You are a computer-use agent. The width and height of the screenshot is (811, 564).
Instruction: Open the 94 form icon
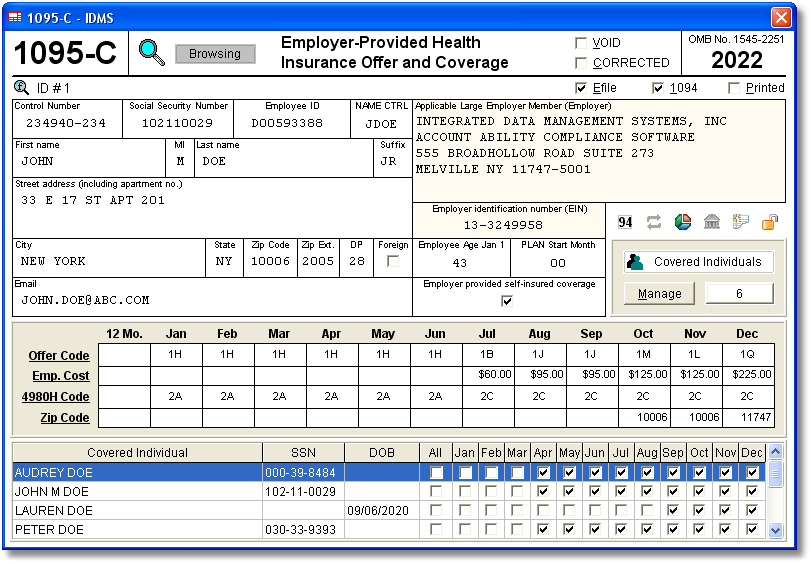click(x=625, y=222)
